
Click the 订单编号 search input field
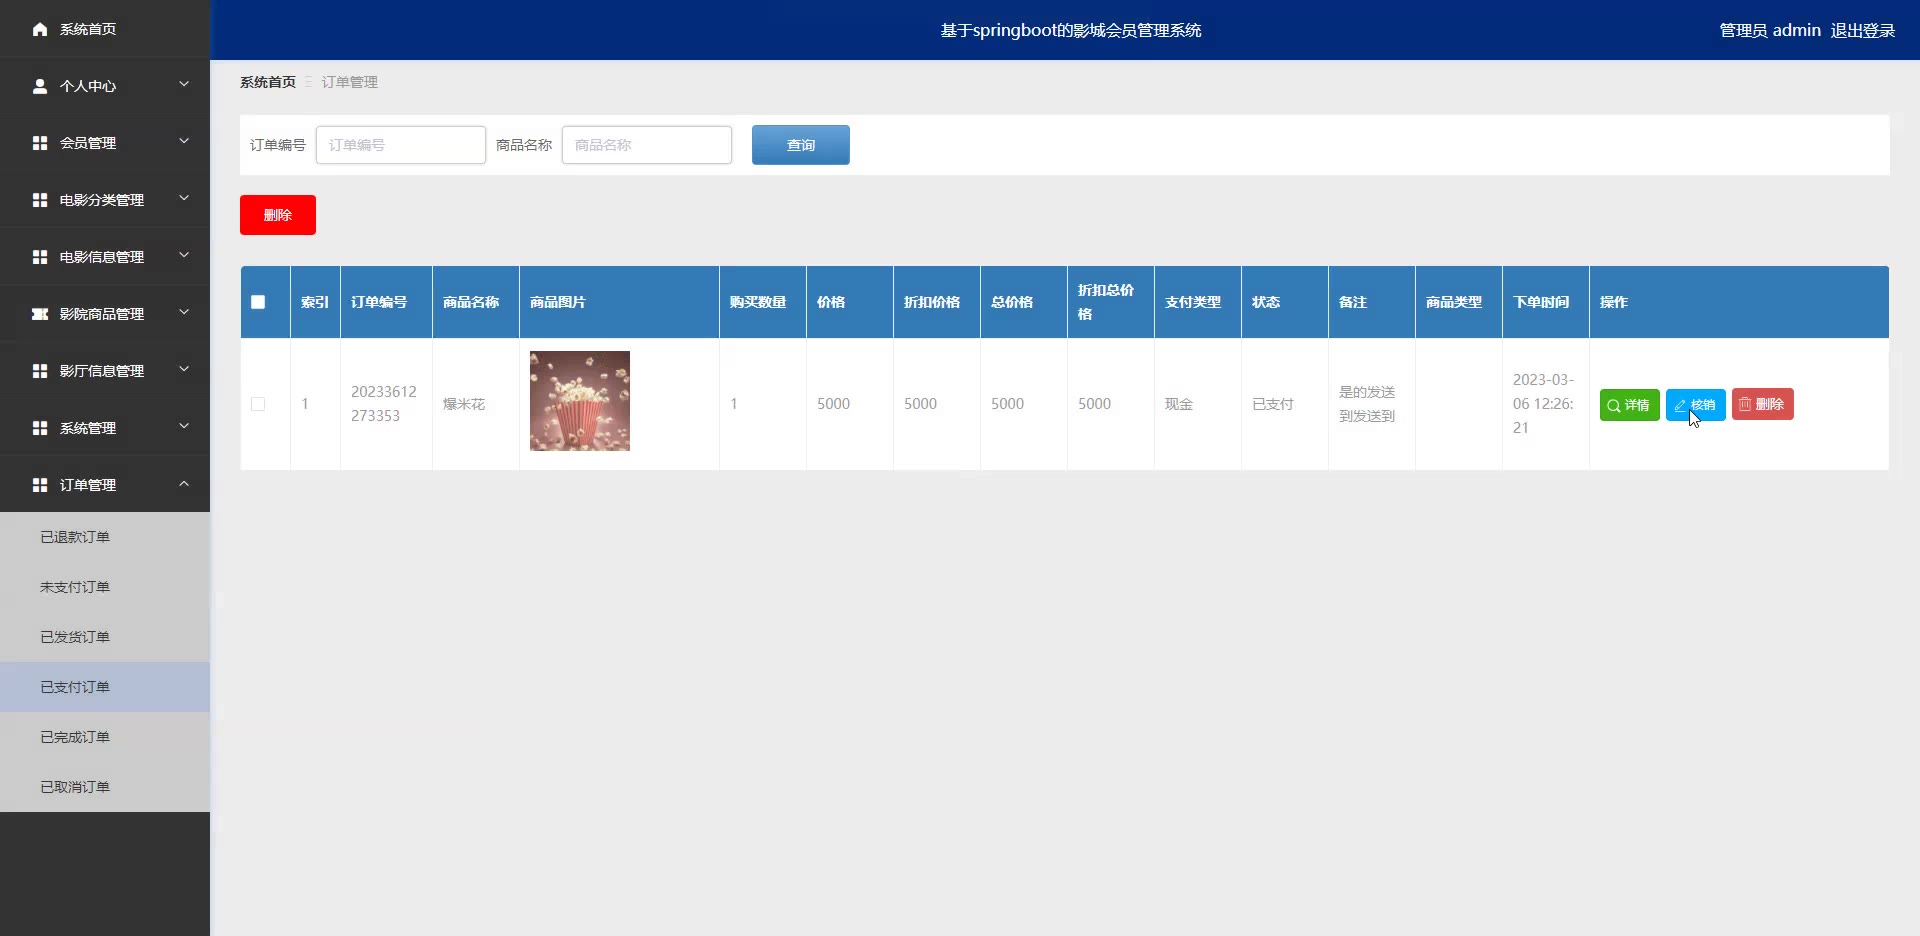tap(401, 145)
